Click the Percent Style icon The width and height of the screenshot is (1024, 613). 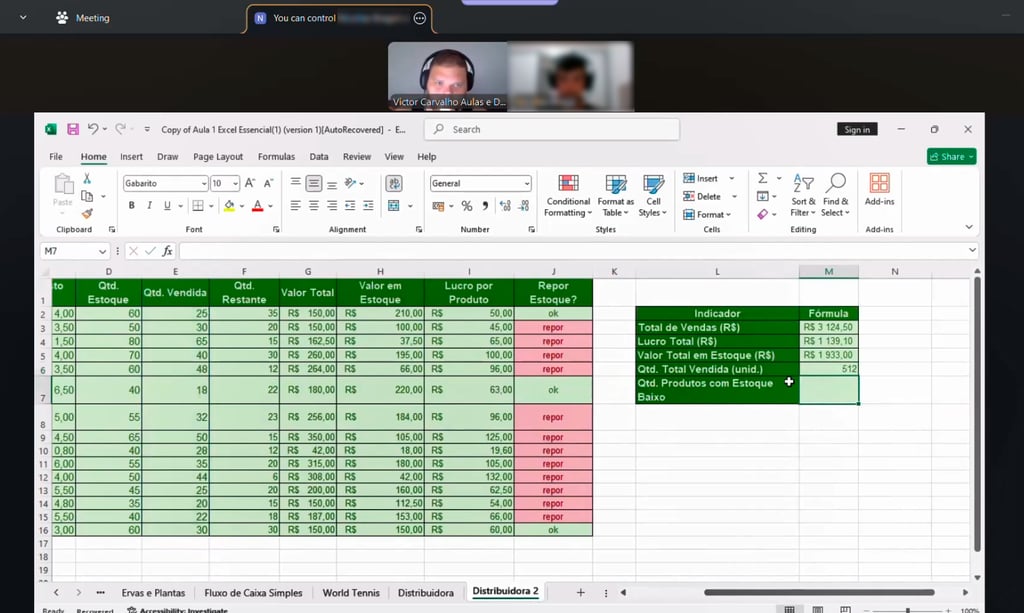pos(467,206)
